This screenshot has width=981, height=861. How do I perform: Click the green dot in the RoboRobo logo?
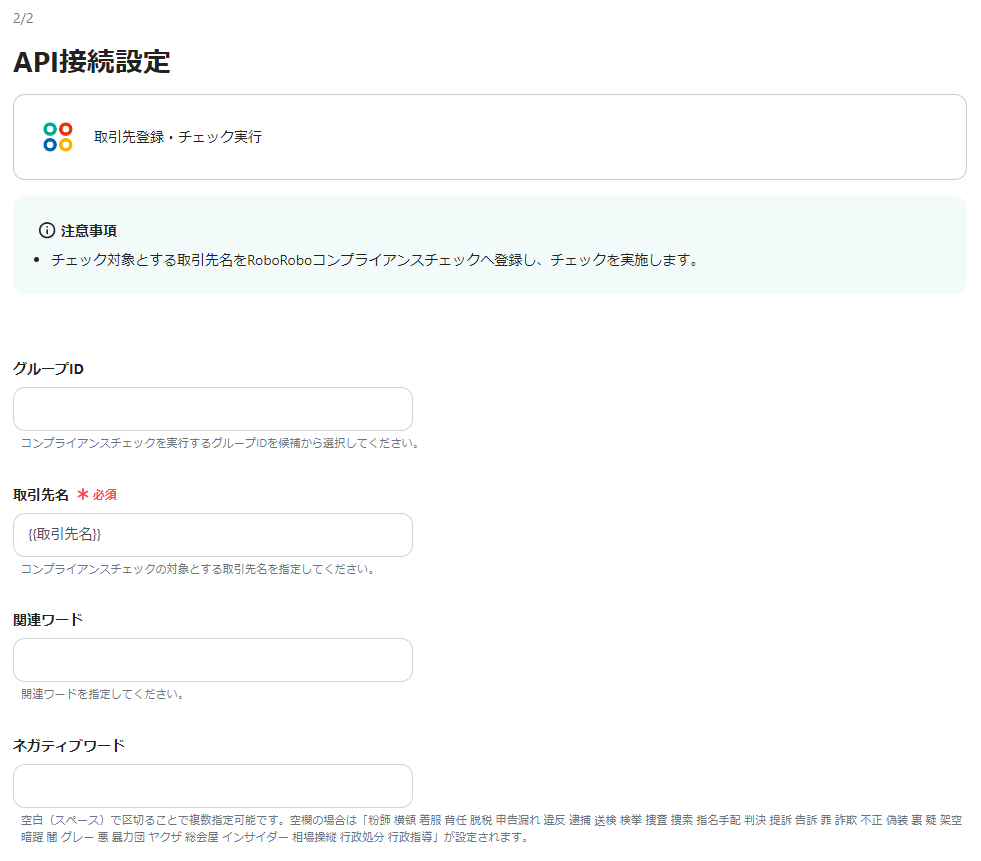tap(50, 129)
